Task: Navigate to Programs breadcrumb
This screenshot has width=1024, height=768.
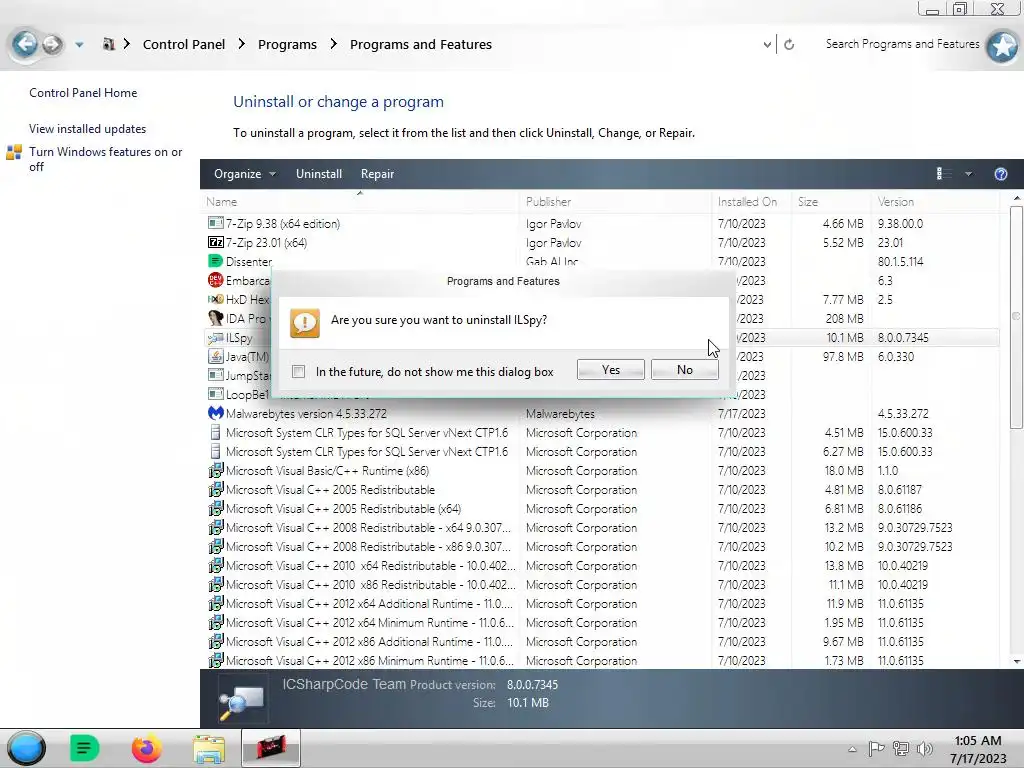Action: 287,44
